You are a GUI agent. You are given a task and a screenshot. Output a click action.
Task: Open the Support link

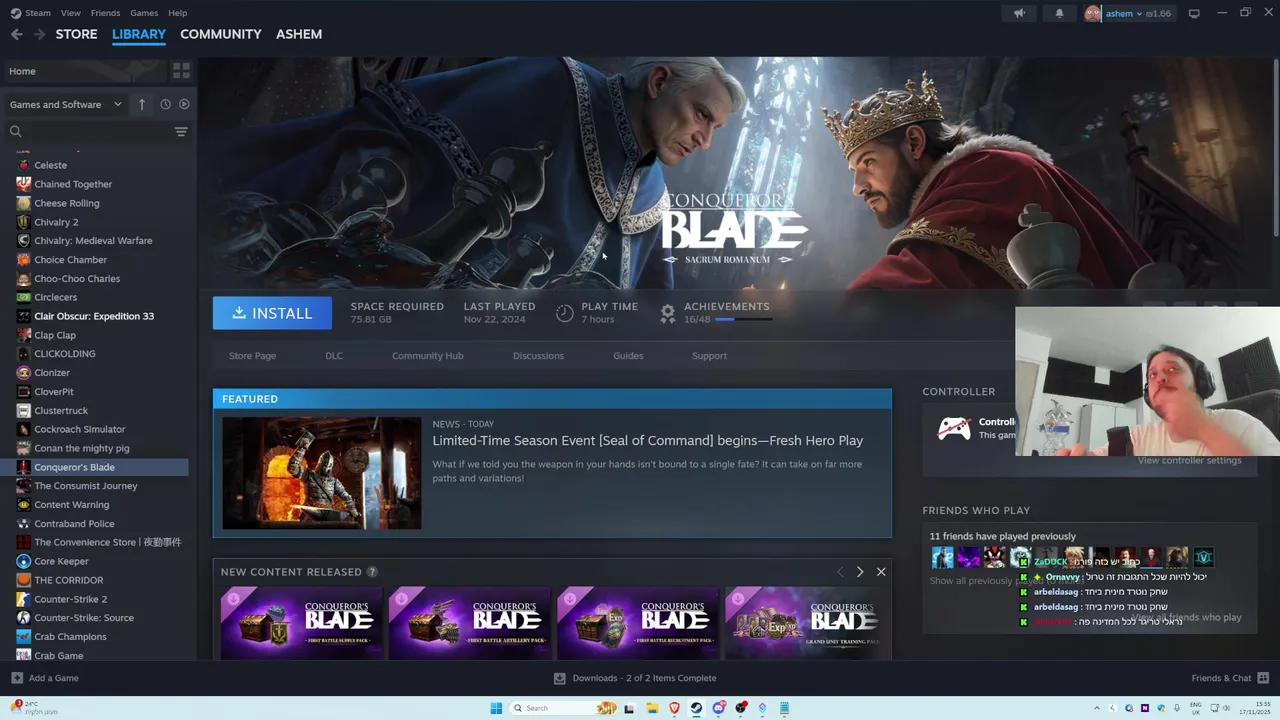click(x=709, y=356)
